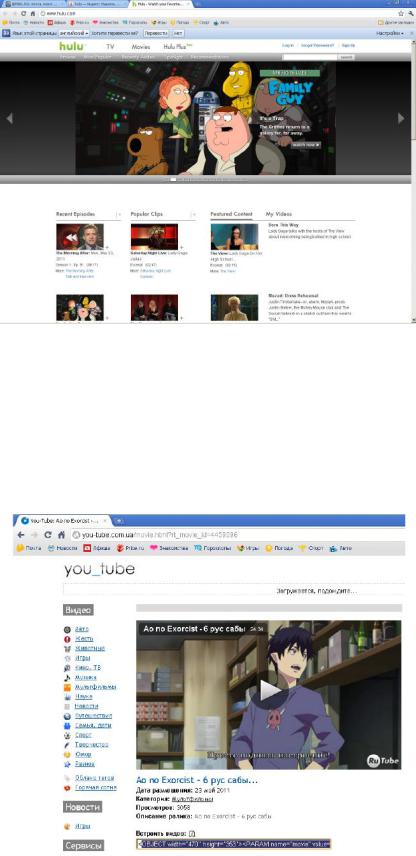416x856 pixels.
Task: Click the RuTube logo on the video player
Action: [x=382, y=760]
